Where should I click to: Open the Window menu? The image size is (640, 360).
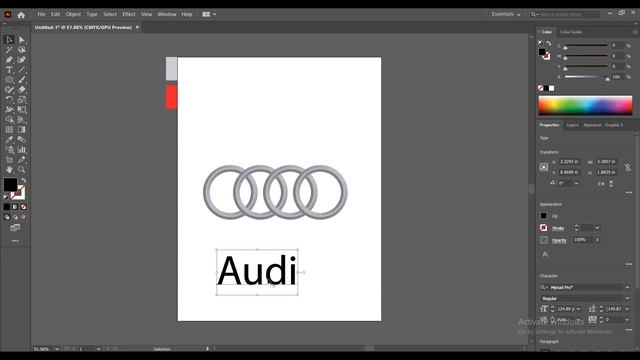[167, 14]
